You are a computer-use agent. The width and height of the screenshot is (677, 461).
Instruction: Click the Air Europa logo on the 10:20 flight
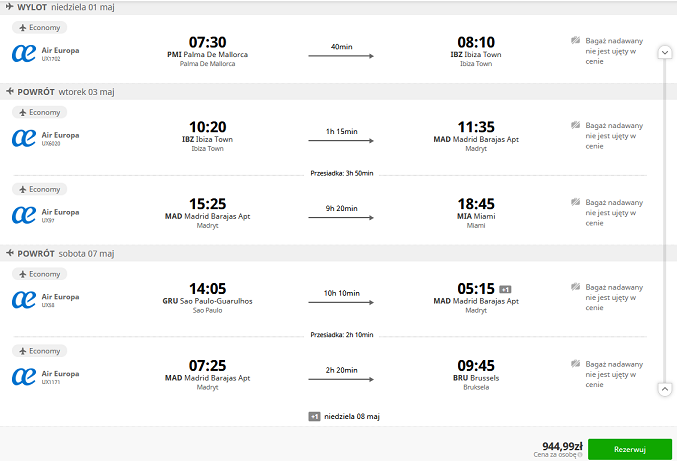24,138
